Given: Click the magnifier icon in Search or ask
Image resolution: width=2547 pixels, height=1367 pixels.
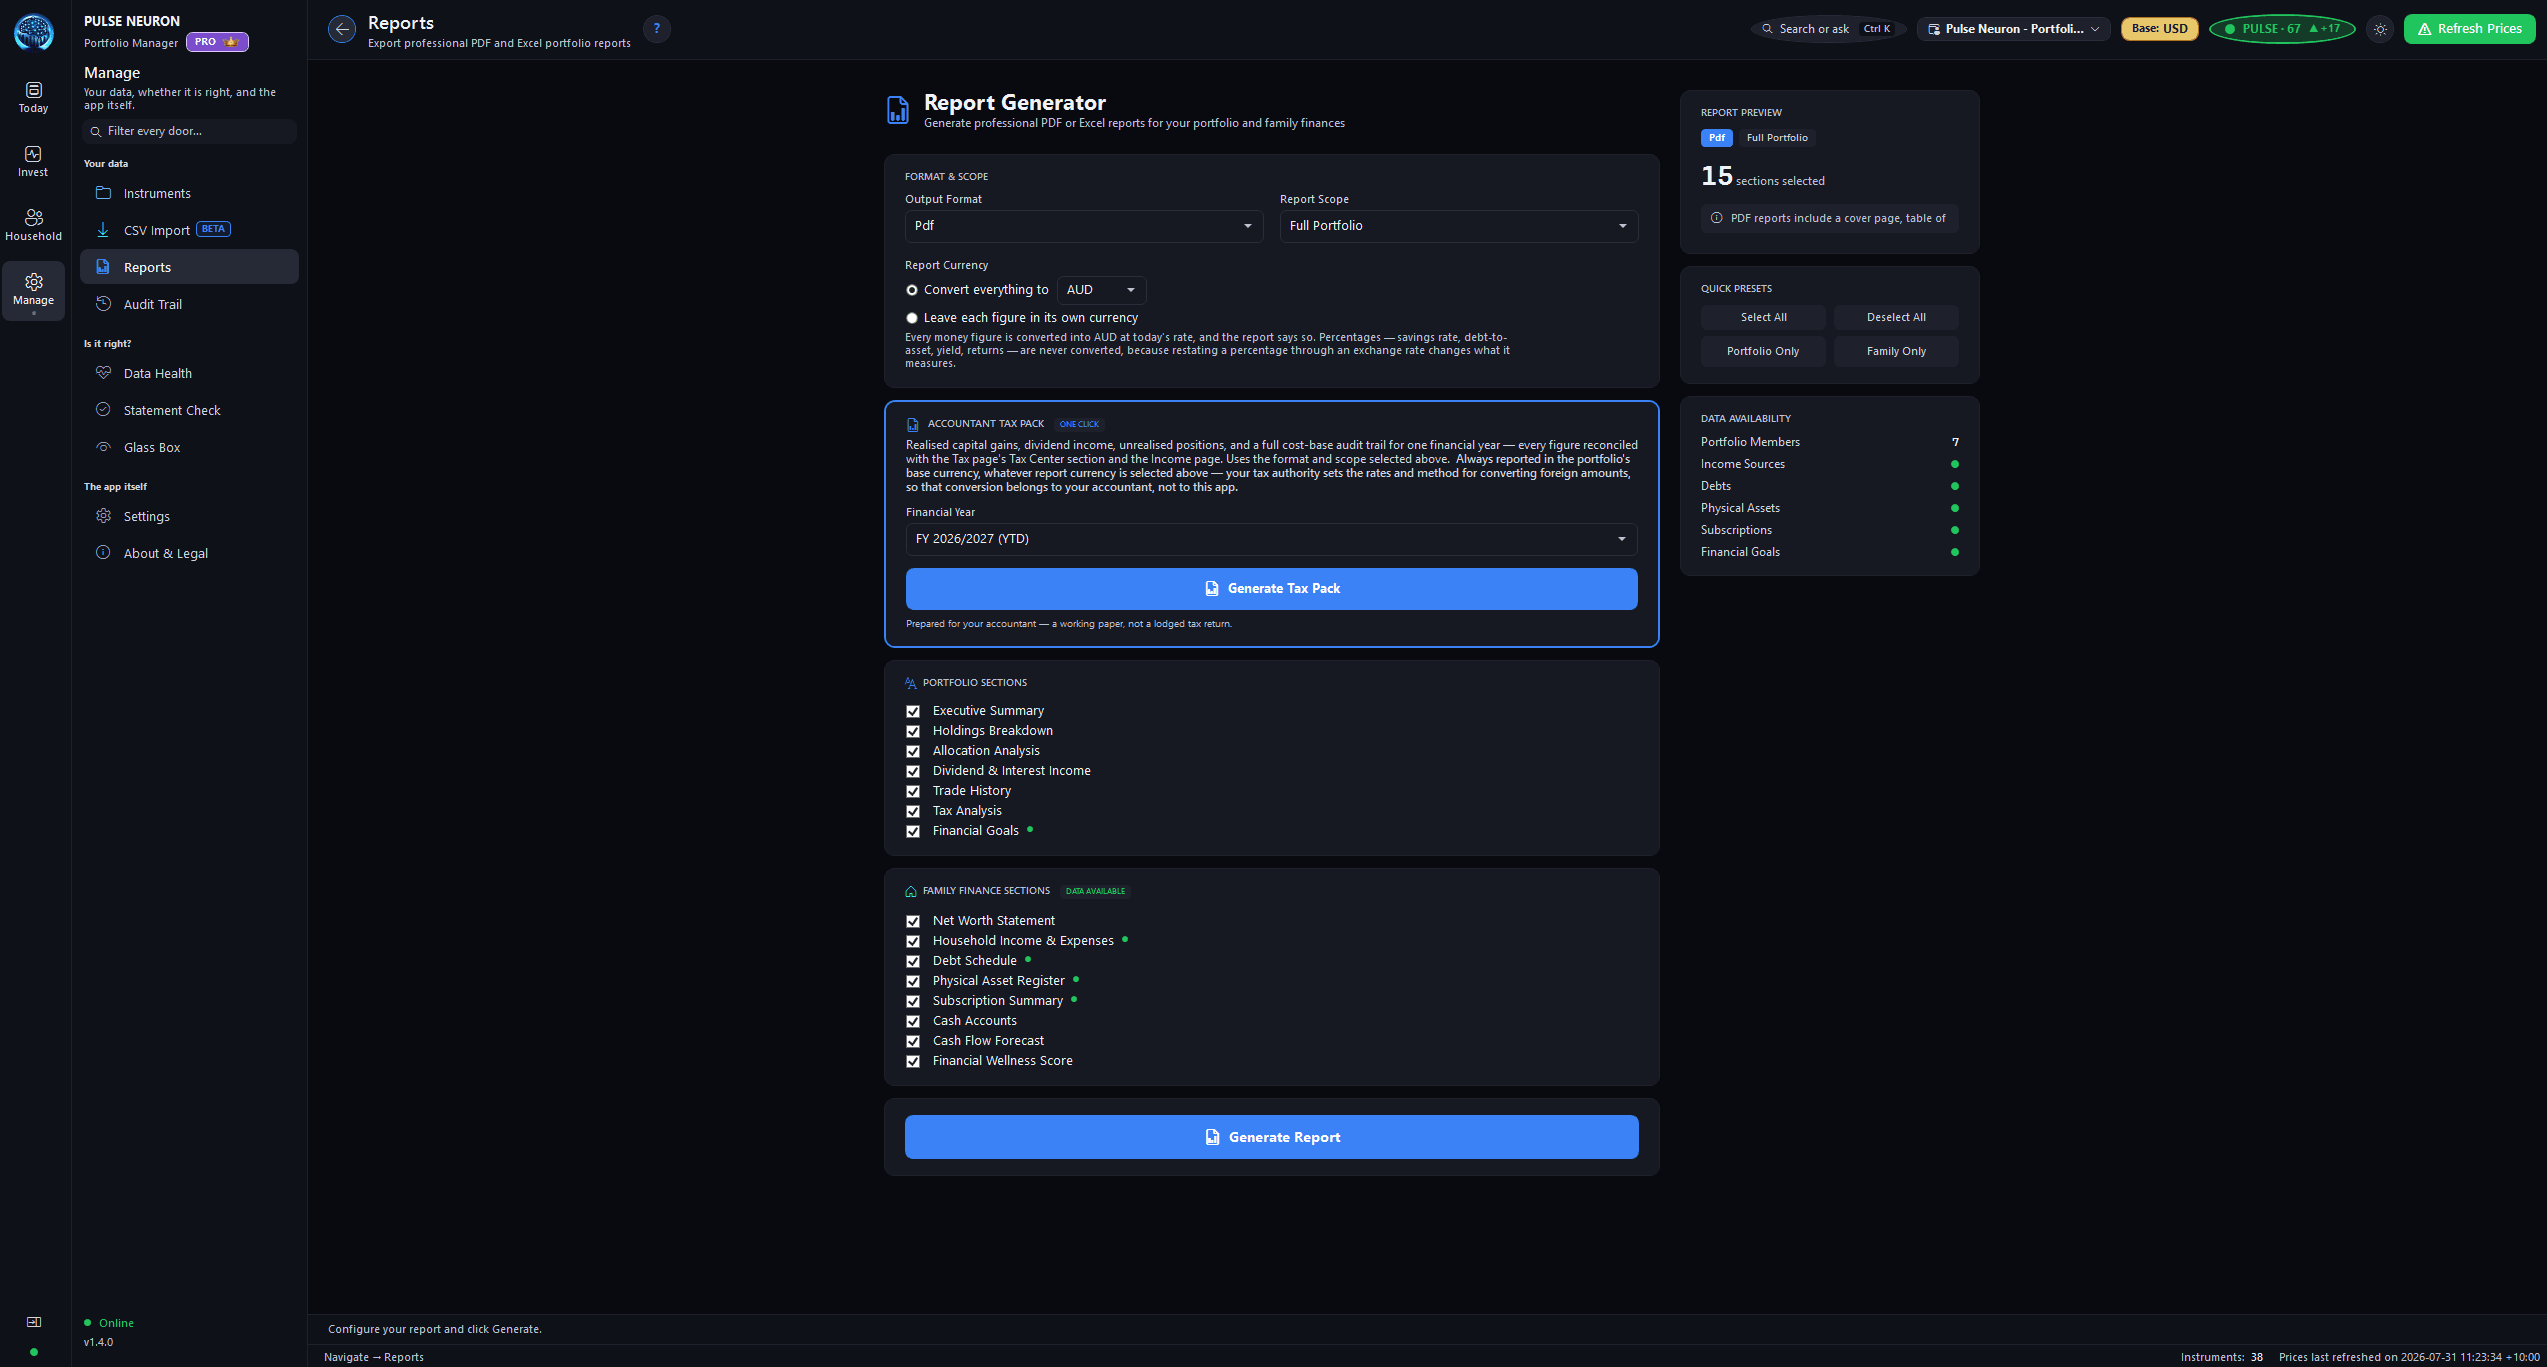Looking at the screenshot, I should (1768, 29).
